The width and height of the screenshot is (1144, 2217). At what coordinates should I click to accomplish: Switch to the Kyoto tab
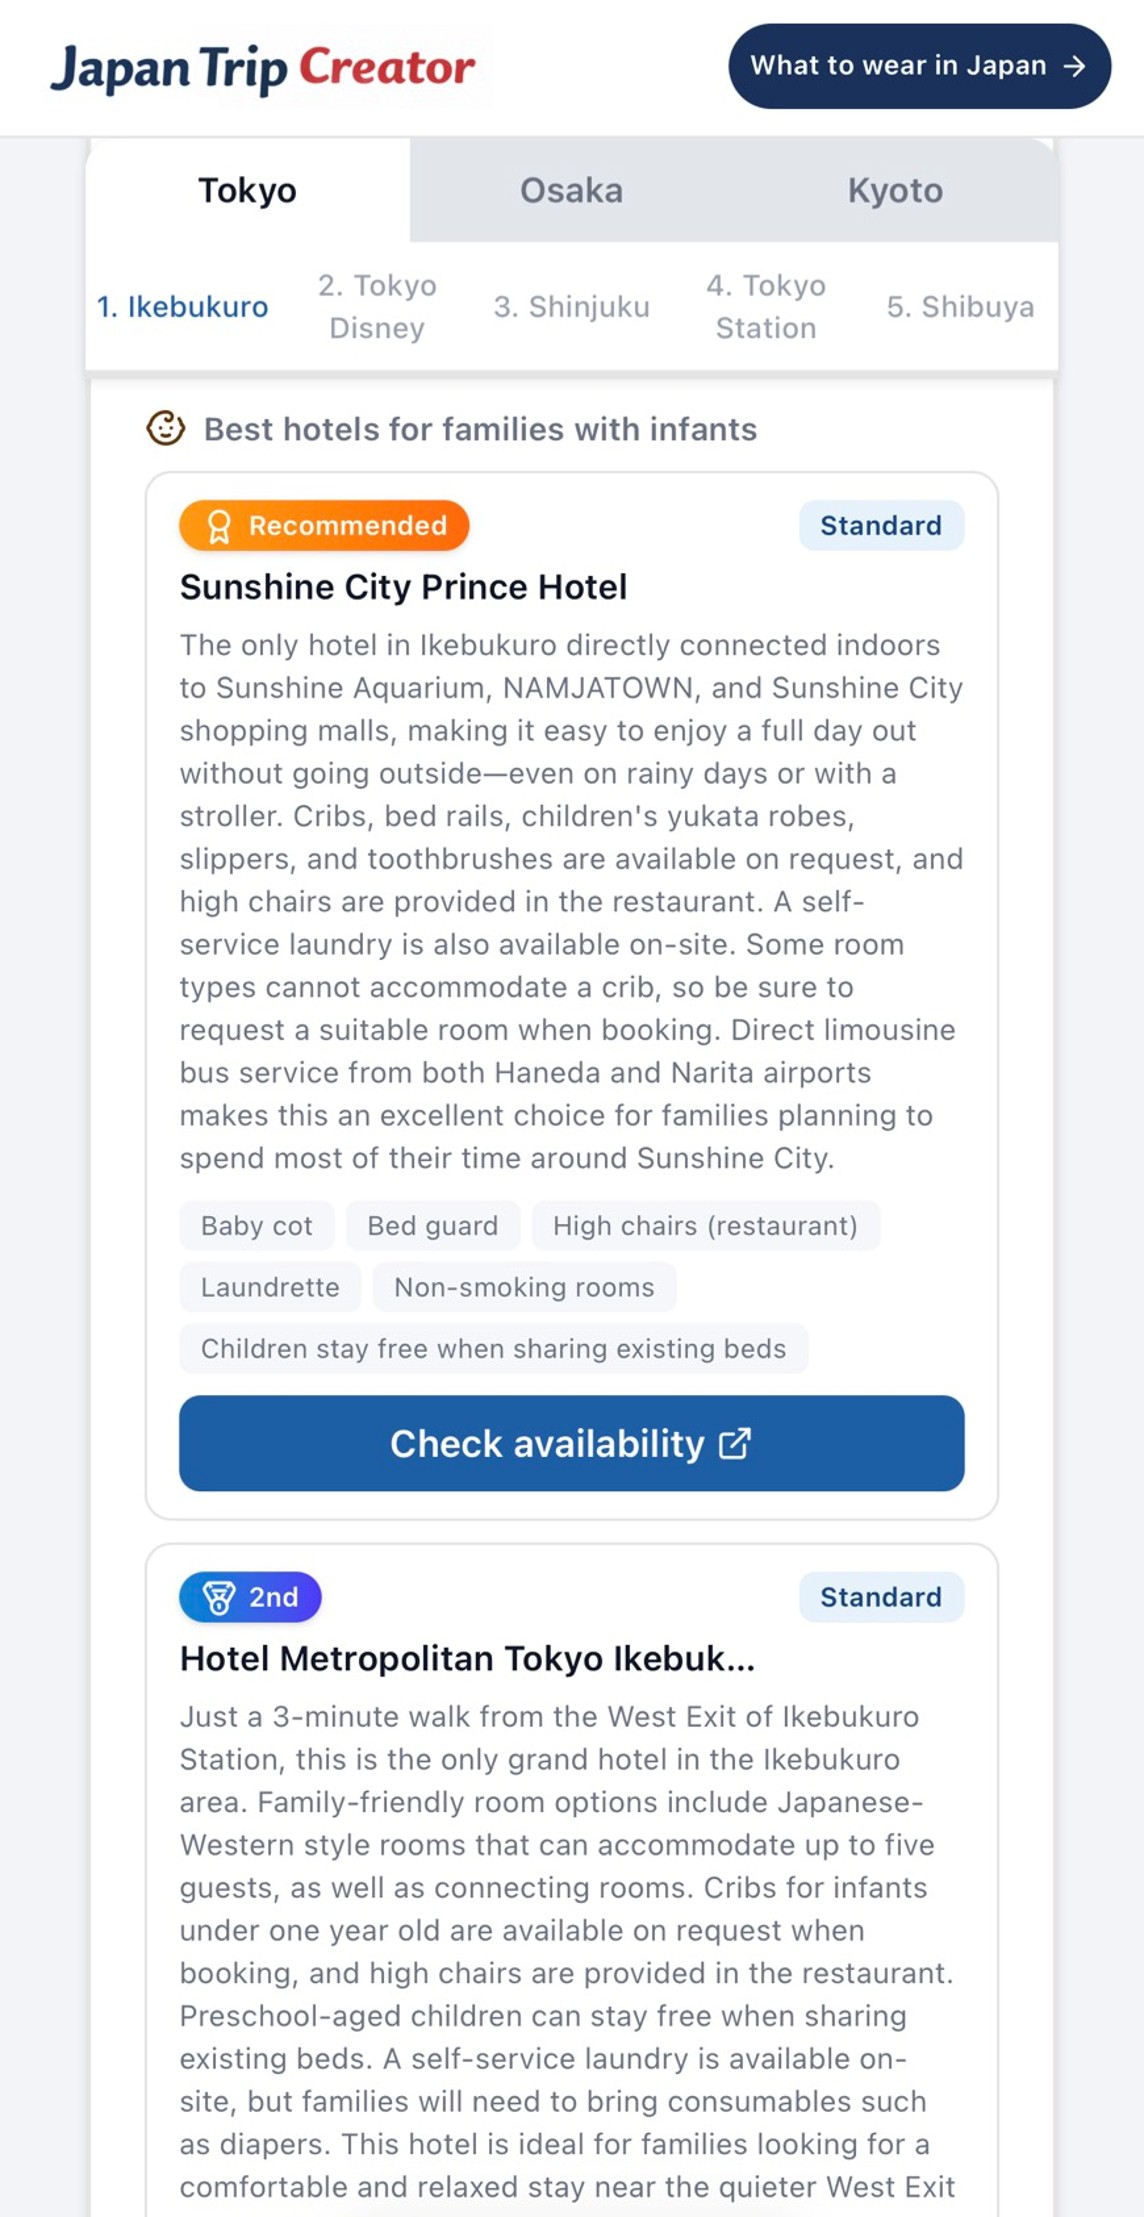[x=896, y=190]
